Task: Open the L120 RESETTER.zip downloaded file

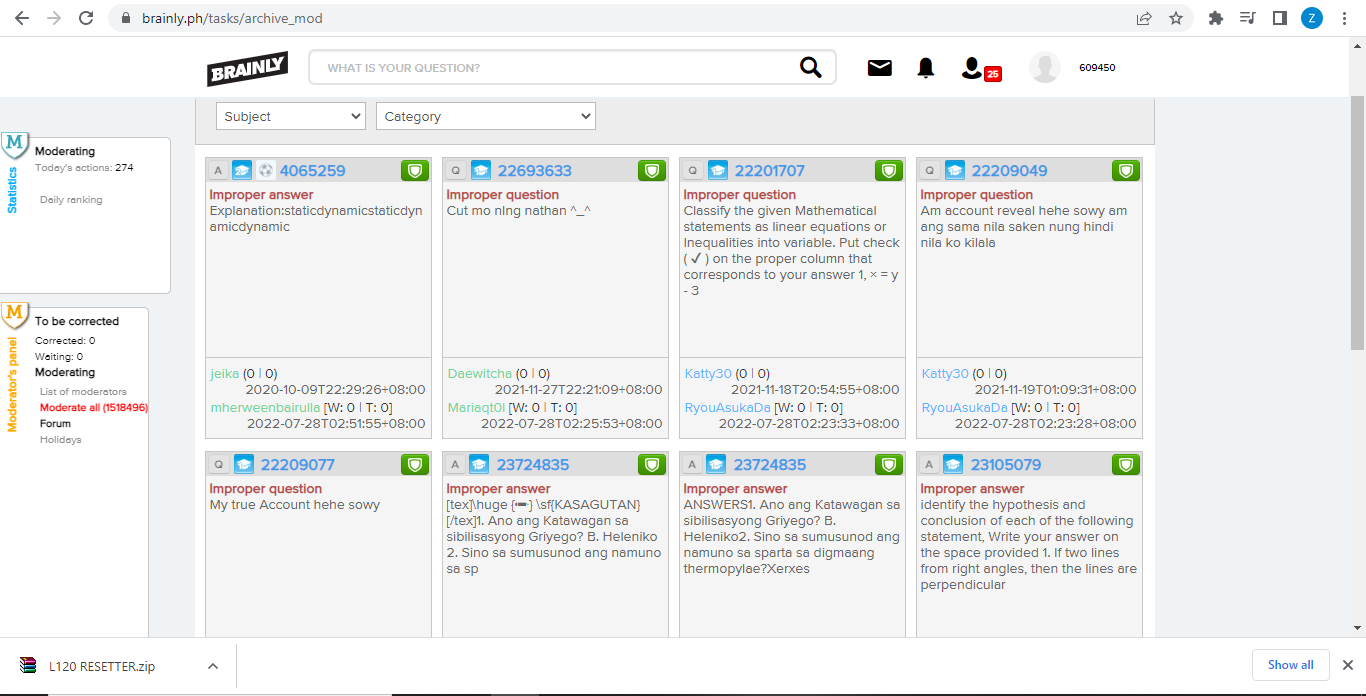Action: (x=100, y=666)
